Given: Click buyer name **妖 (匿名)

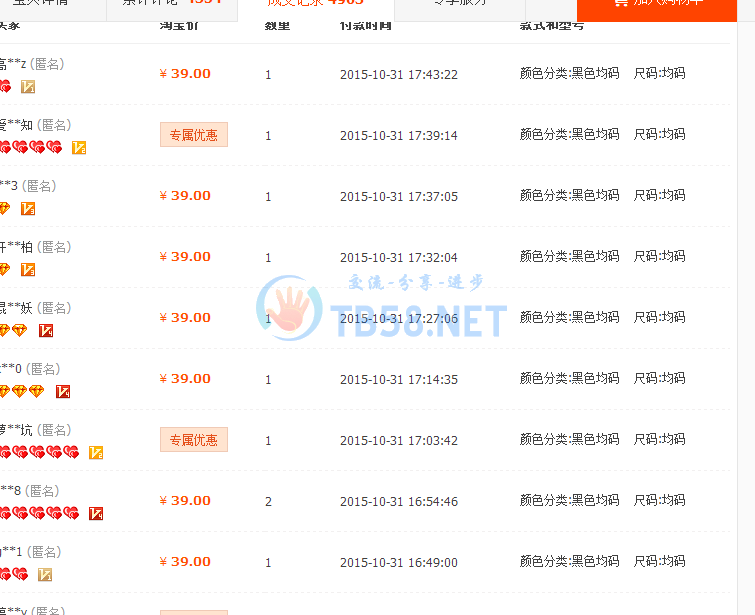Looking at the screenshot, I should pyautogui.click(x=35, y=308).
